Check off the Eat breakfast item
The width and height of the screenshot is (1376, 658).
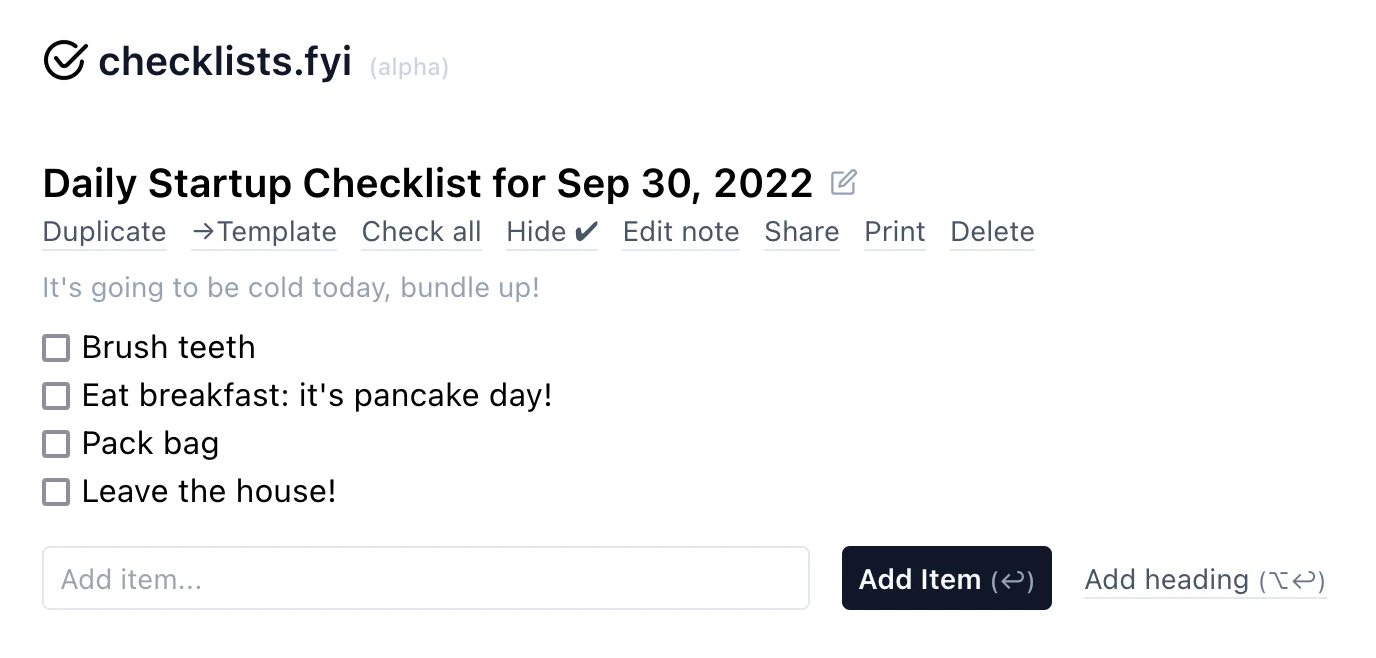point(56,396)
